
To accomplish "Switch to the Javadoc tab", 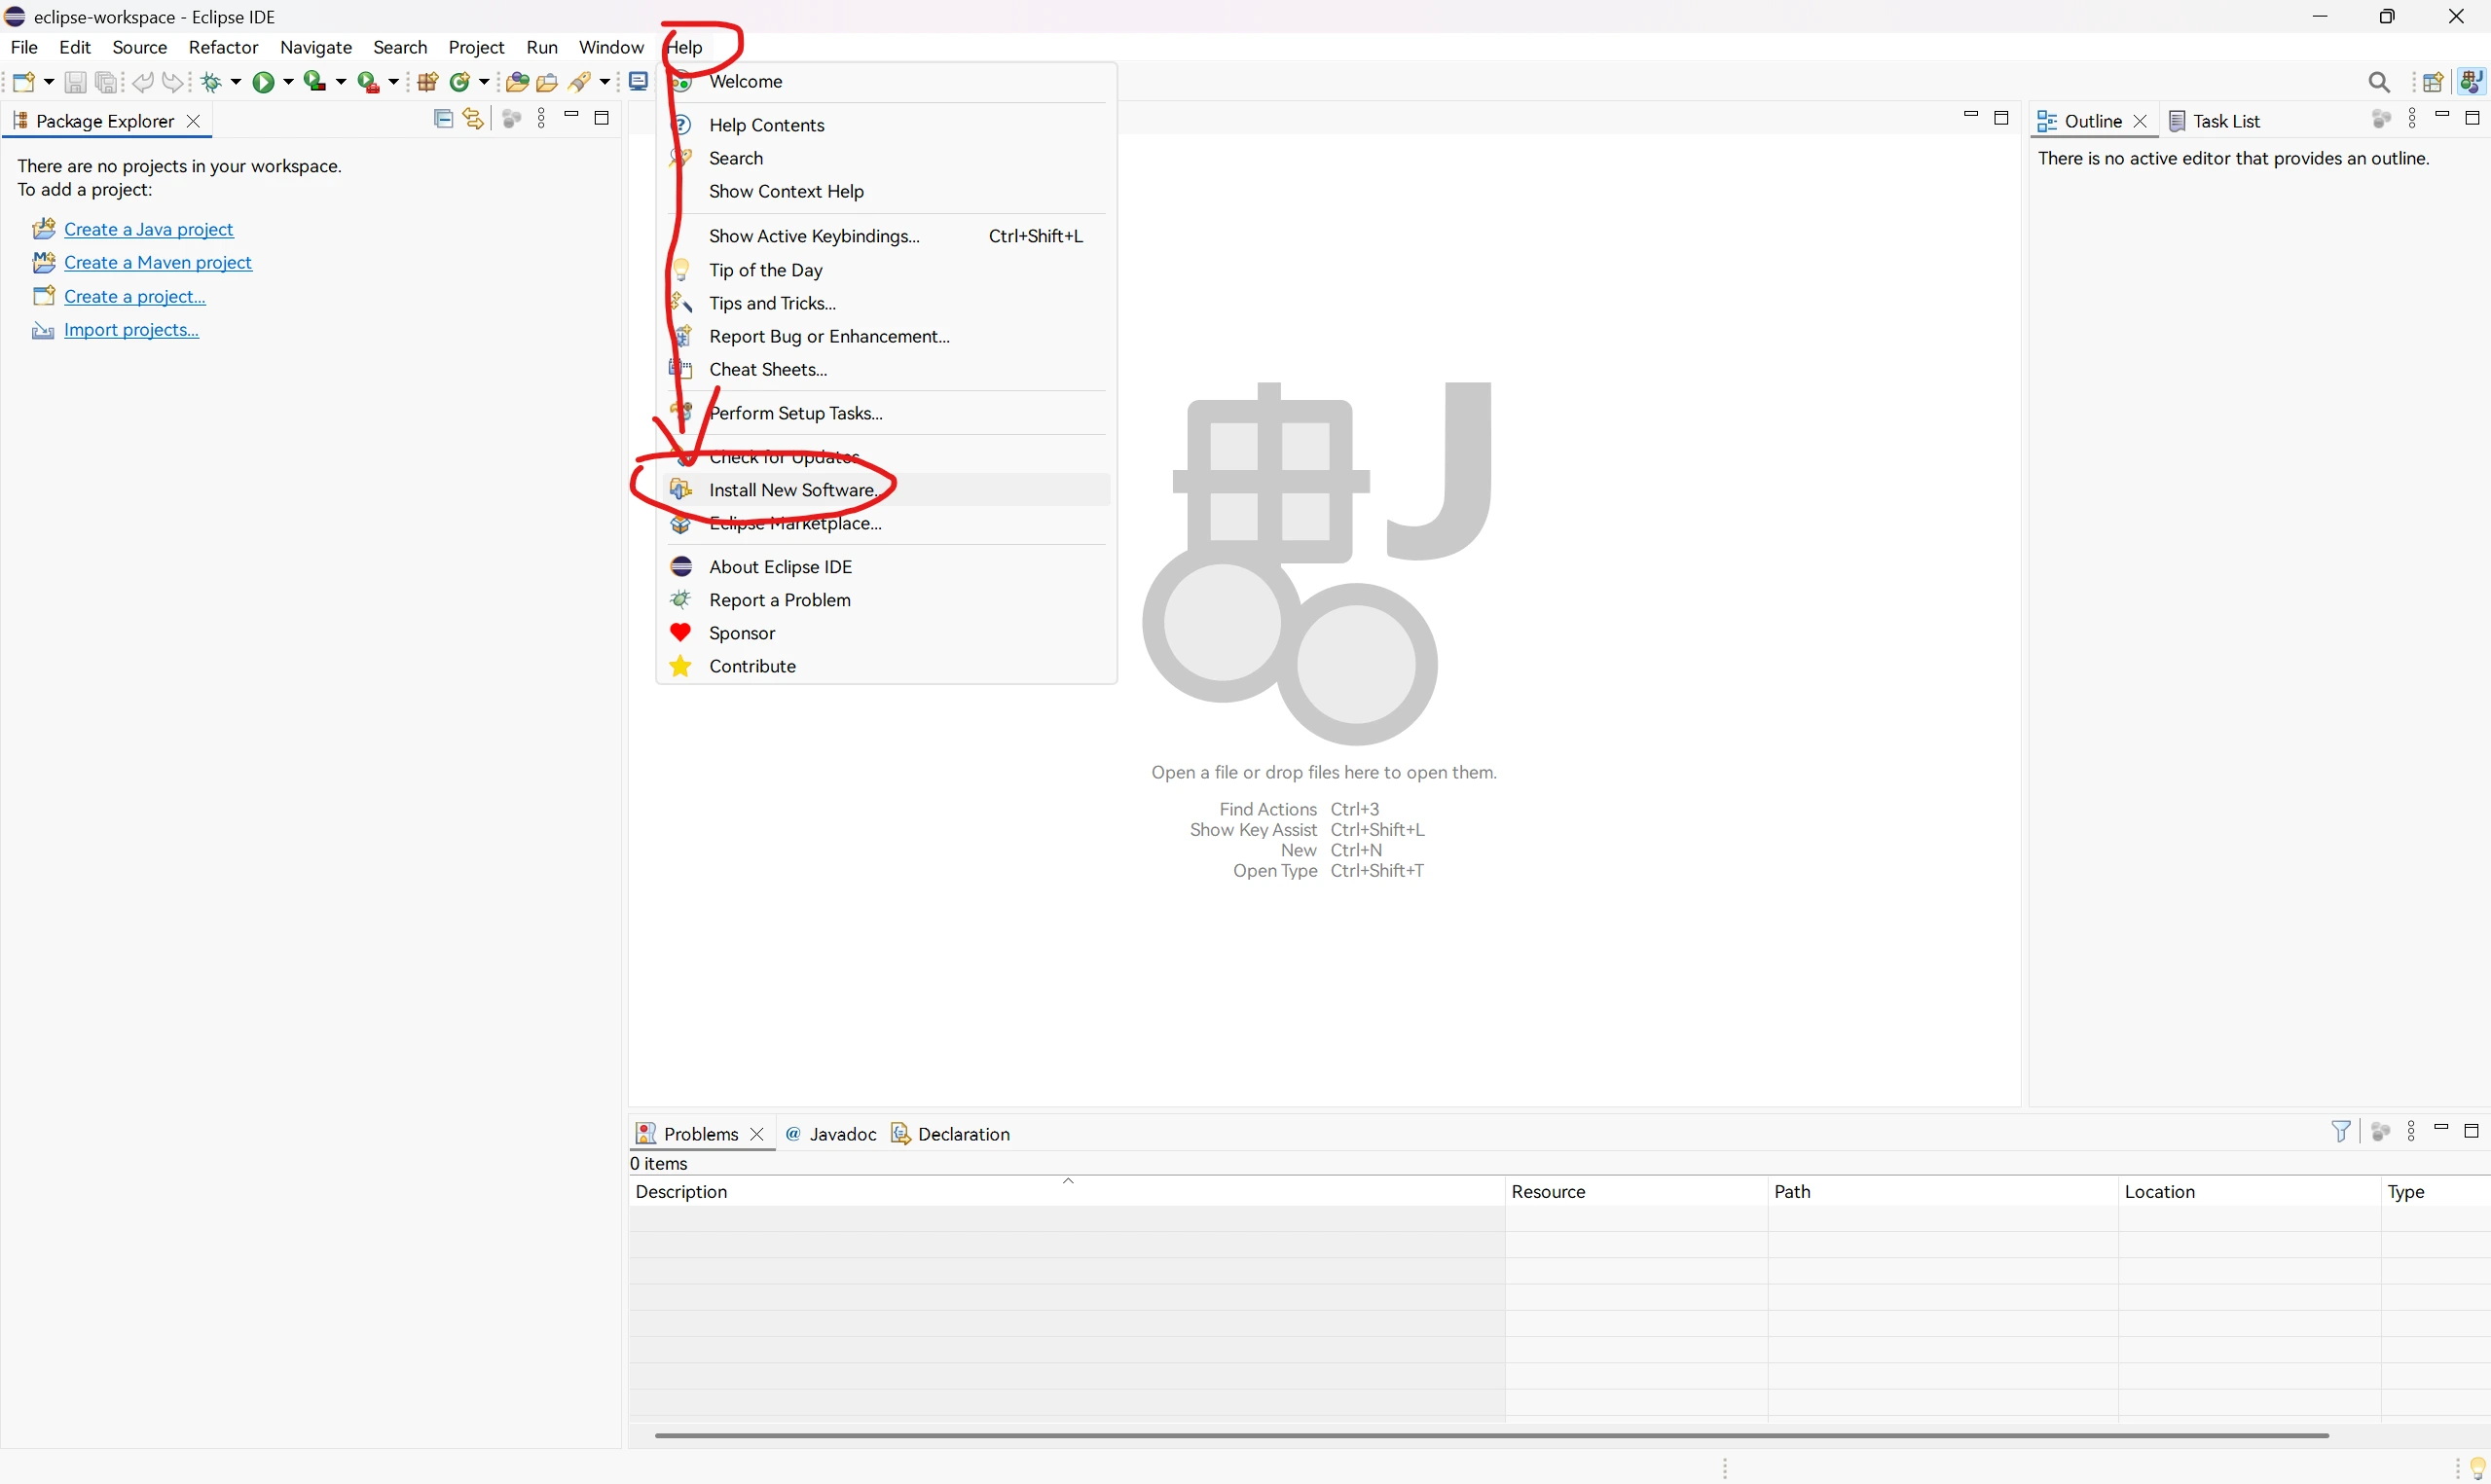I will point(841,1134).
